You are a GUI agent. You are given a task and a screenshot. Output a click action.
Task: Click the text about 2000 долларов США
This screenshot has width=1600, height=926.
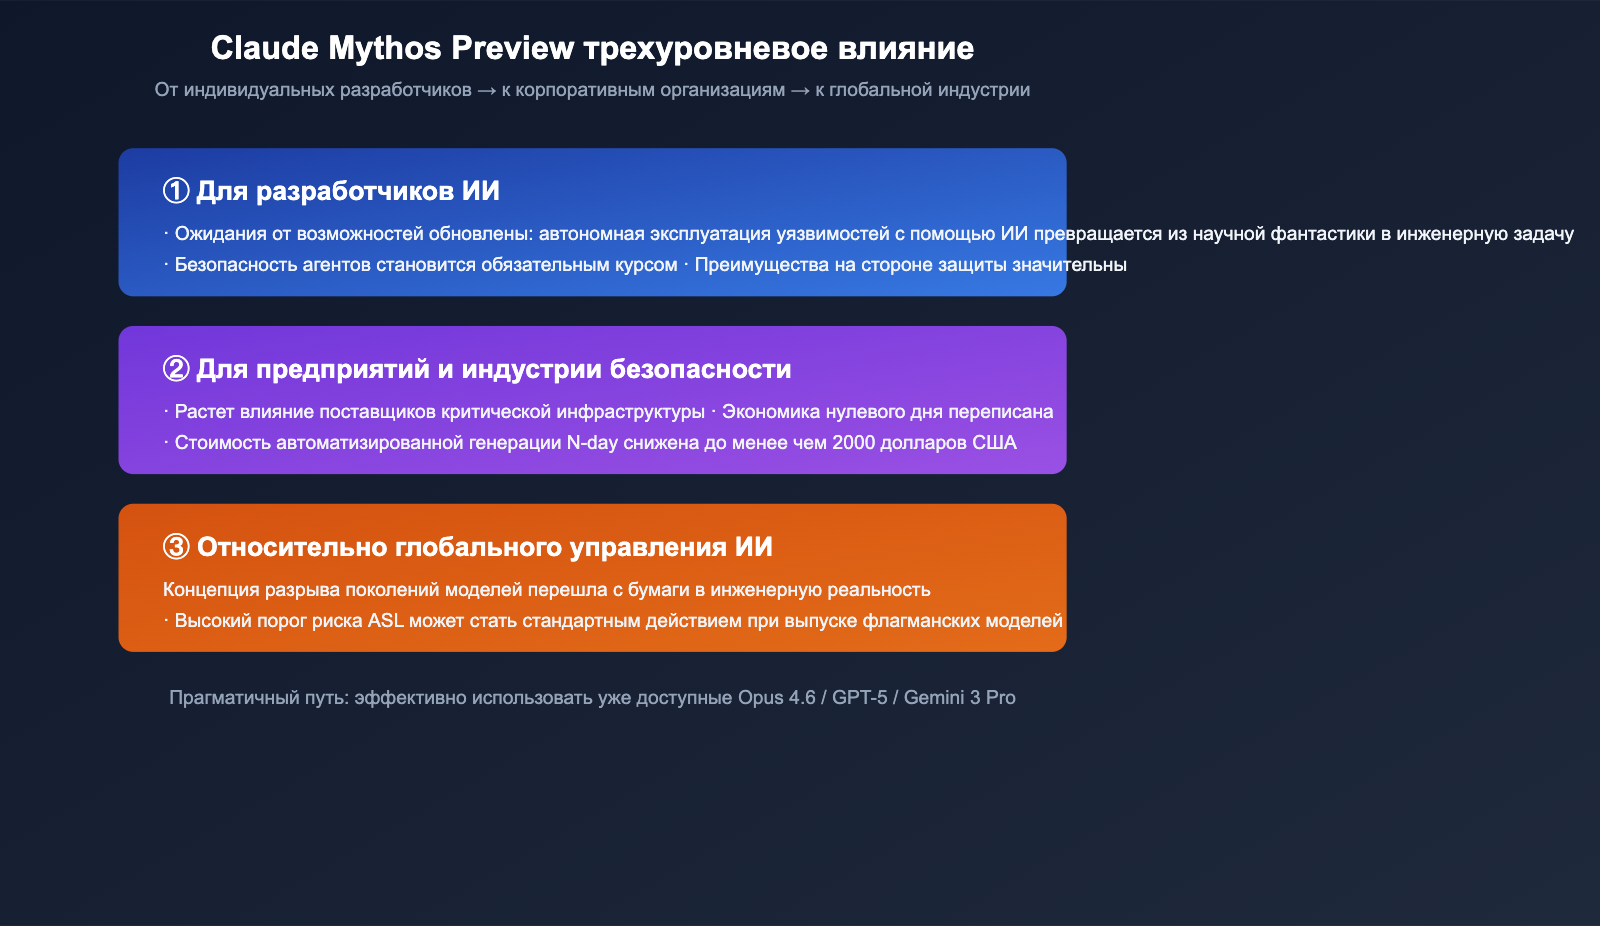925,441
